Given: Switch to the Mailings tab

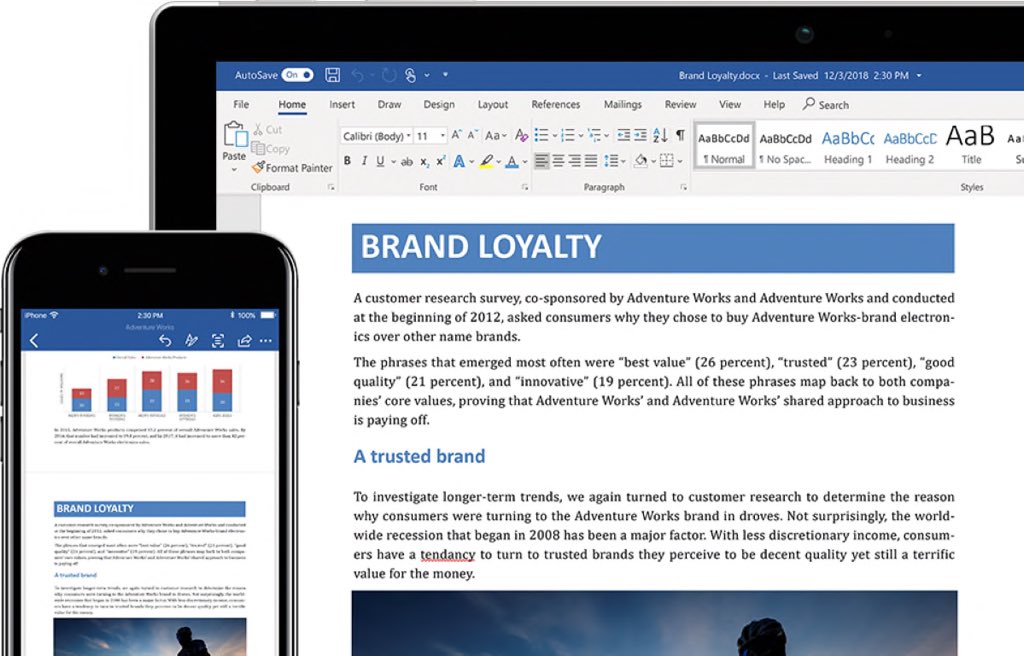Looking at the screenshot, I should click(622, 105).
